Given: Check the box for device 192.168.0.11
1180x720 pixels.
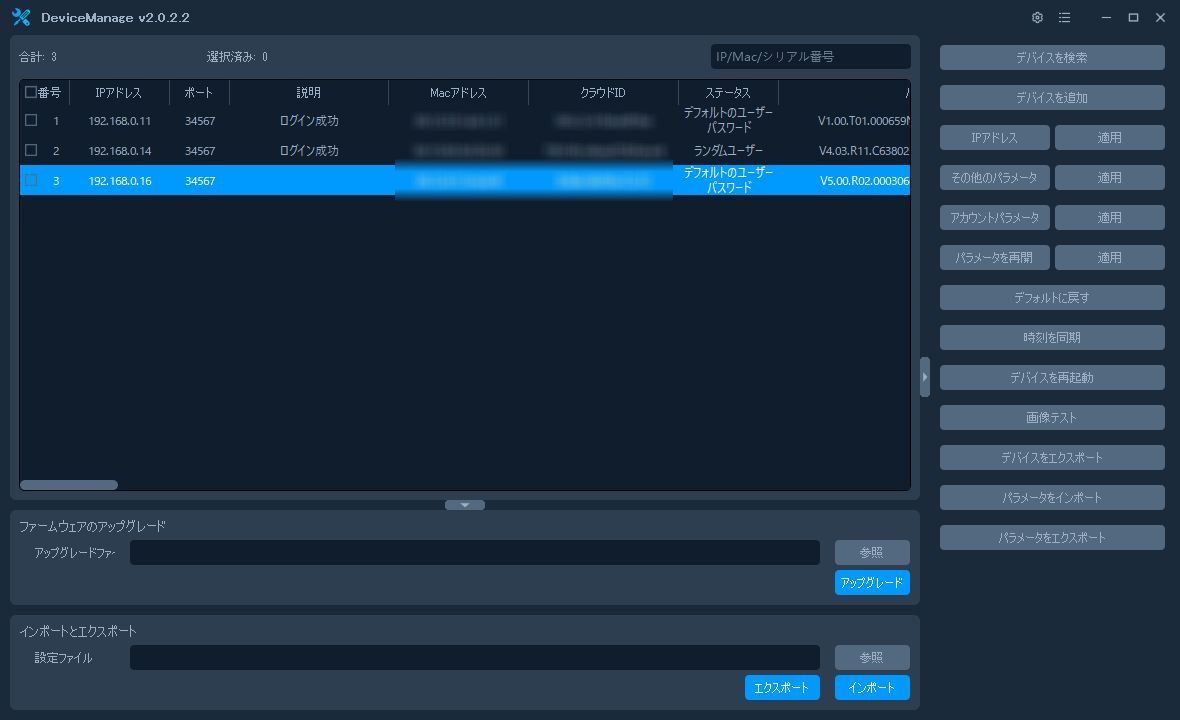Looking at the screenshot, I should 31,120.
